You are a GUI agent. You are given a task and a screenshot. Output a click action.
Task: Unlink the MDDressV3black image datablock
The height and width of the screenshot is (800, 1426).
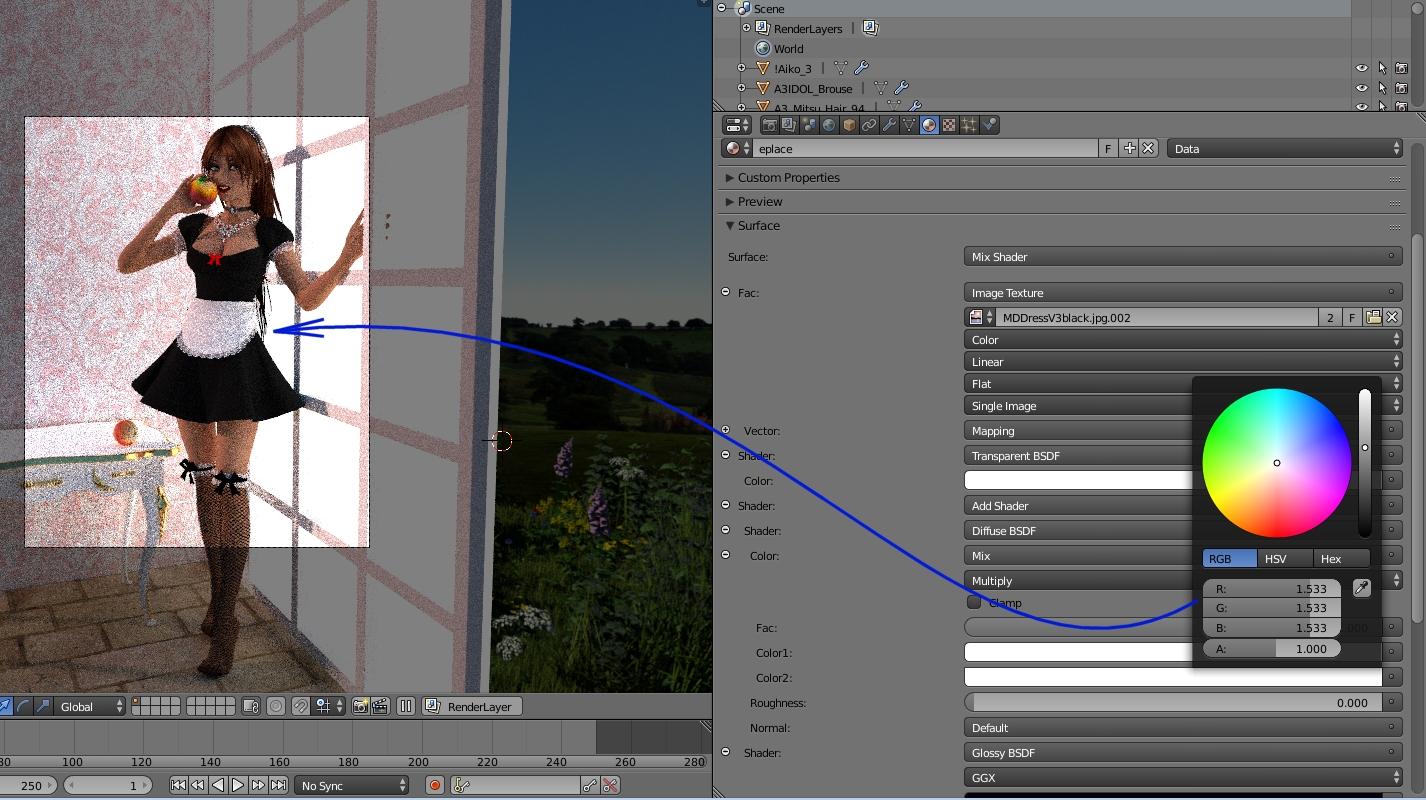1392,317
